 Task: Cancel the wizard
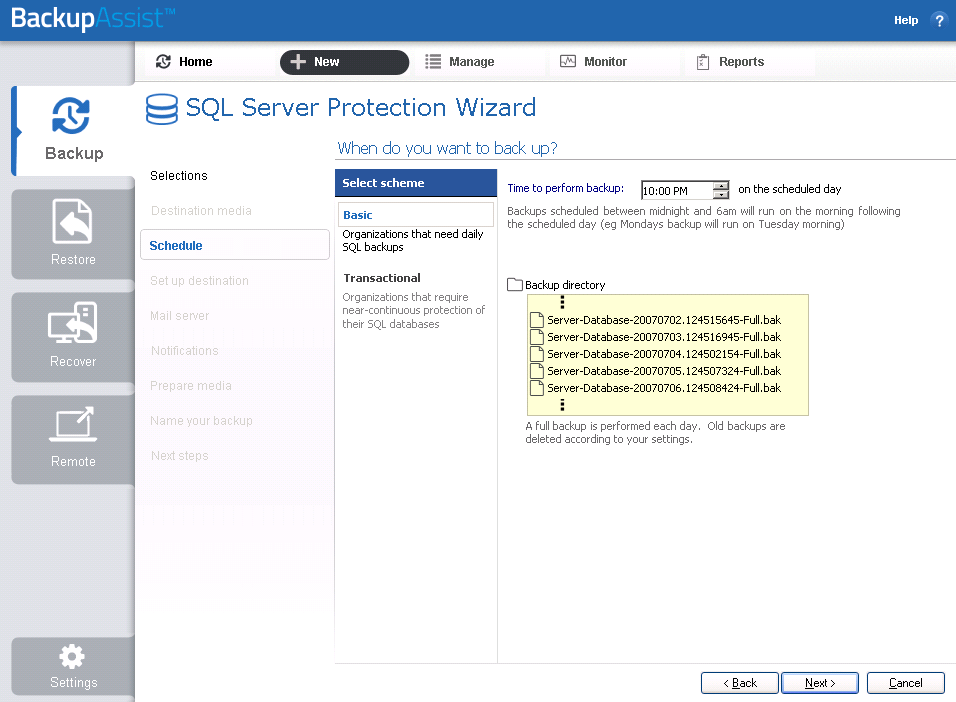(x=905, y=683)
